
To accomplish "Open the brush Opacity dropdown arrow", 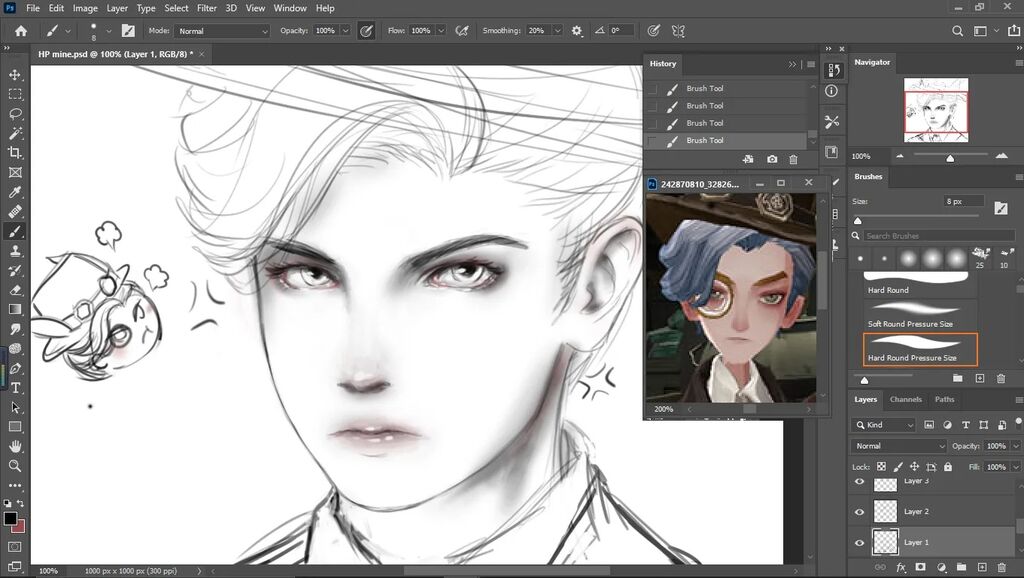I will 345,31.
